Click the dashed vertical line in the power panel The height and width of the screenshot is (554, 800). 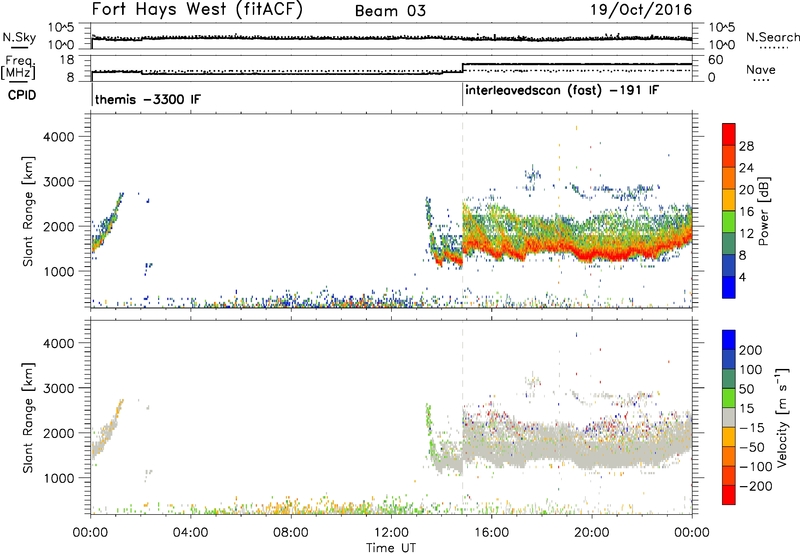[463, 211]
